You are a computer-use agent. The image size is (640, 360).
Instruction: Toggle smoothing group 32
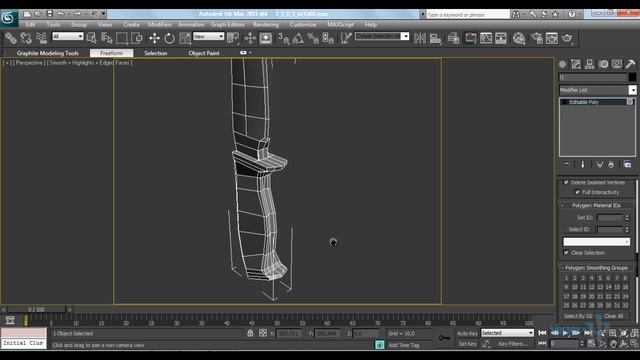click(x=625, y=305)
